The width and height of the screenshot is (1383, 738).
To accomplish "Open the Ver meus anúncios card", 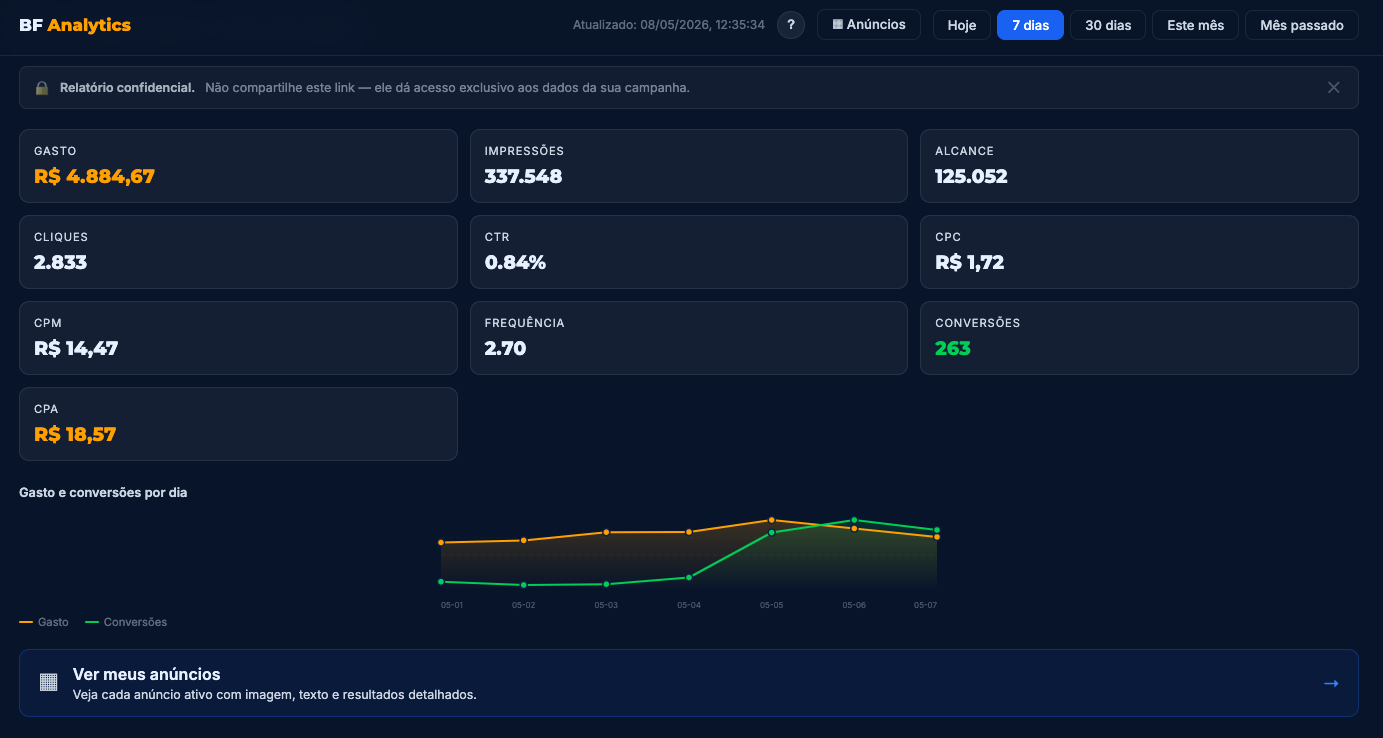I will (x=689, y=683).
